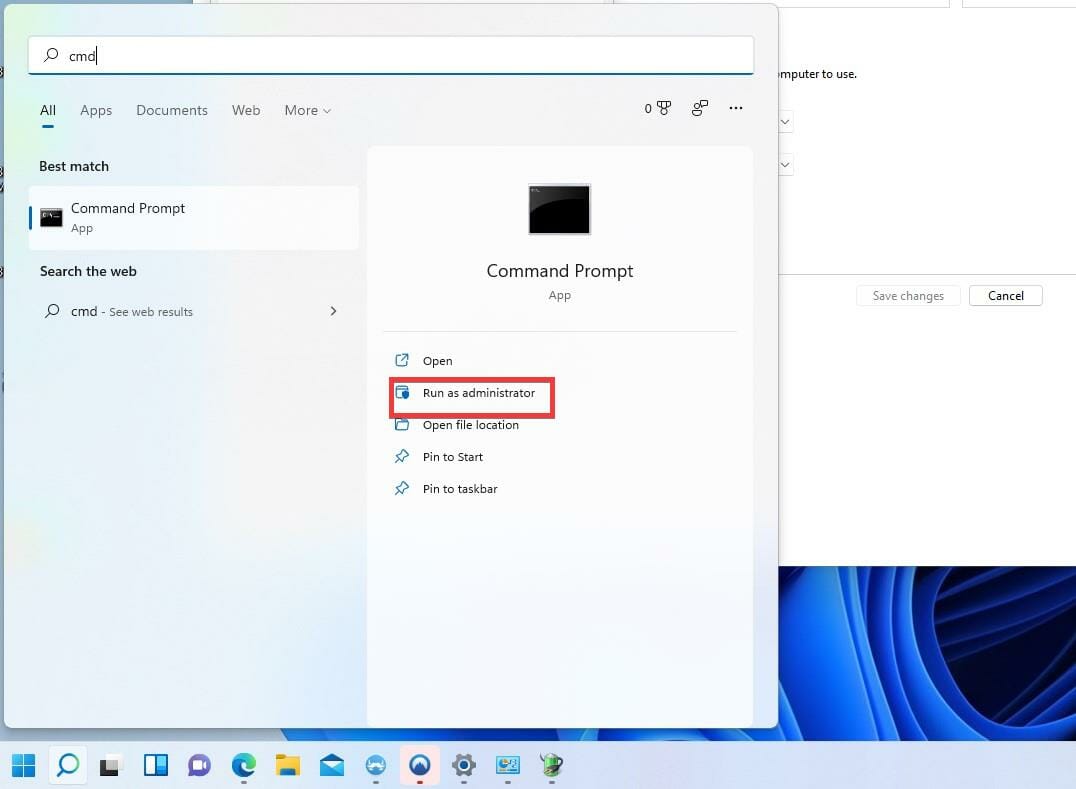Click the cmd search input field
This screenshot has height=789, width=1076.
point(390,56)
